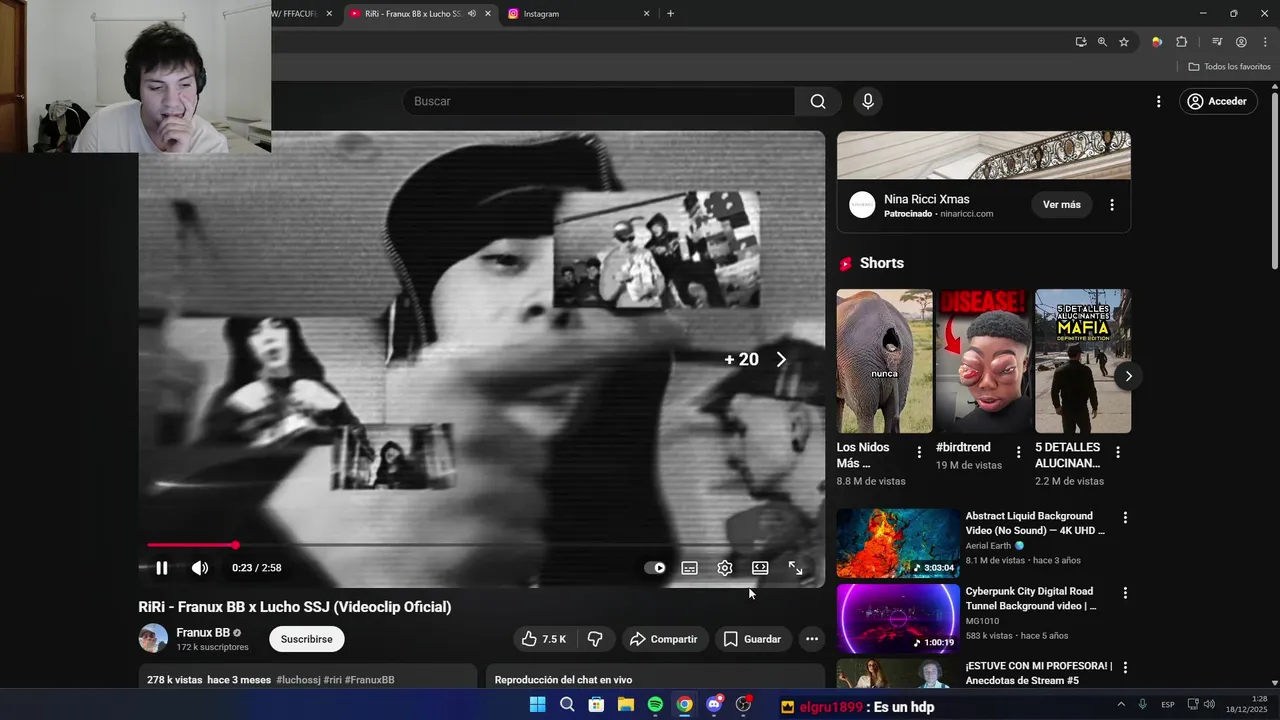Open a new browser tab with plus
The image size is (1280, 720).
[670, 14]
